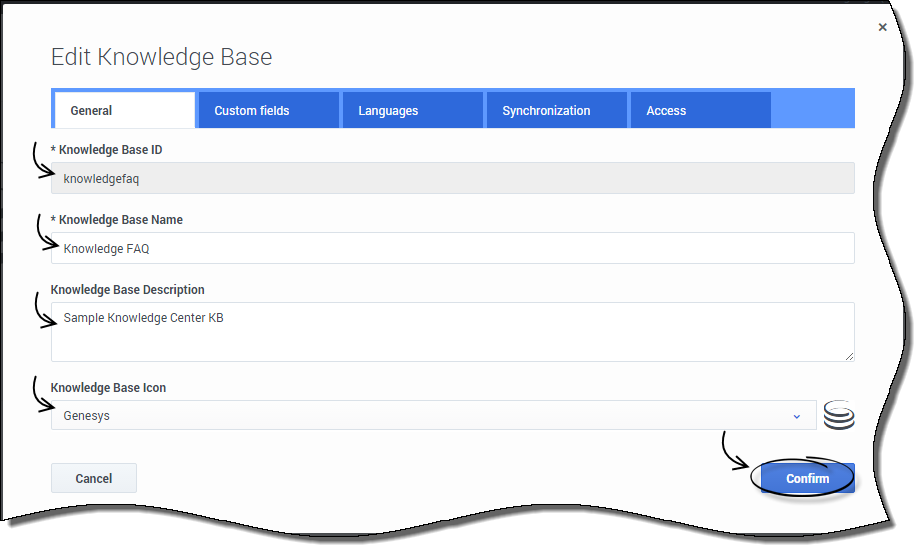Image resolution: width=914 pixels, height=545 pixels.
Task: Grab the description textarea resize handle
Action: [x=849, y=355]
